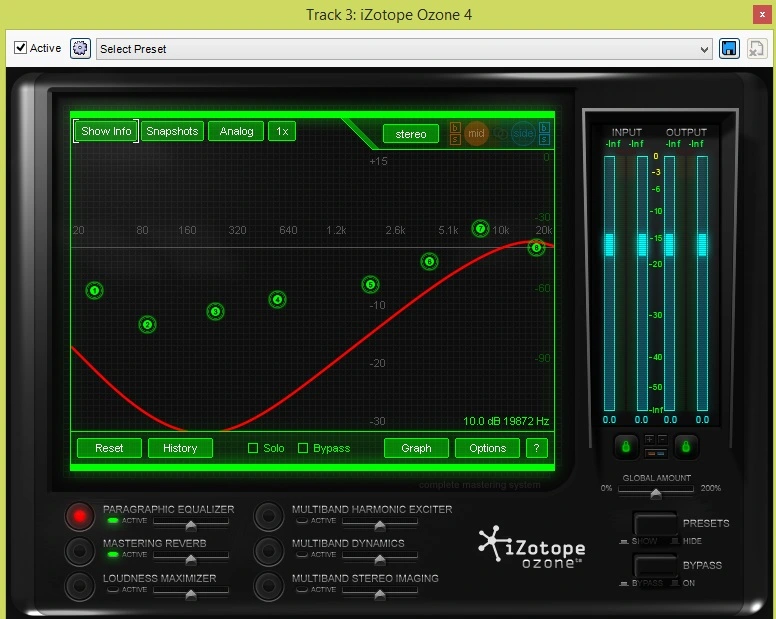Enable the Solo checkbox
776x619 pixels.
tap(253, 448)
